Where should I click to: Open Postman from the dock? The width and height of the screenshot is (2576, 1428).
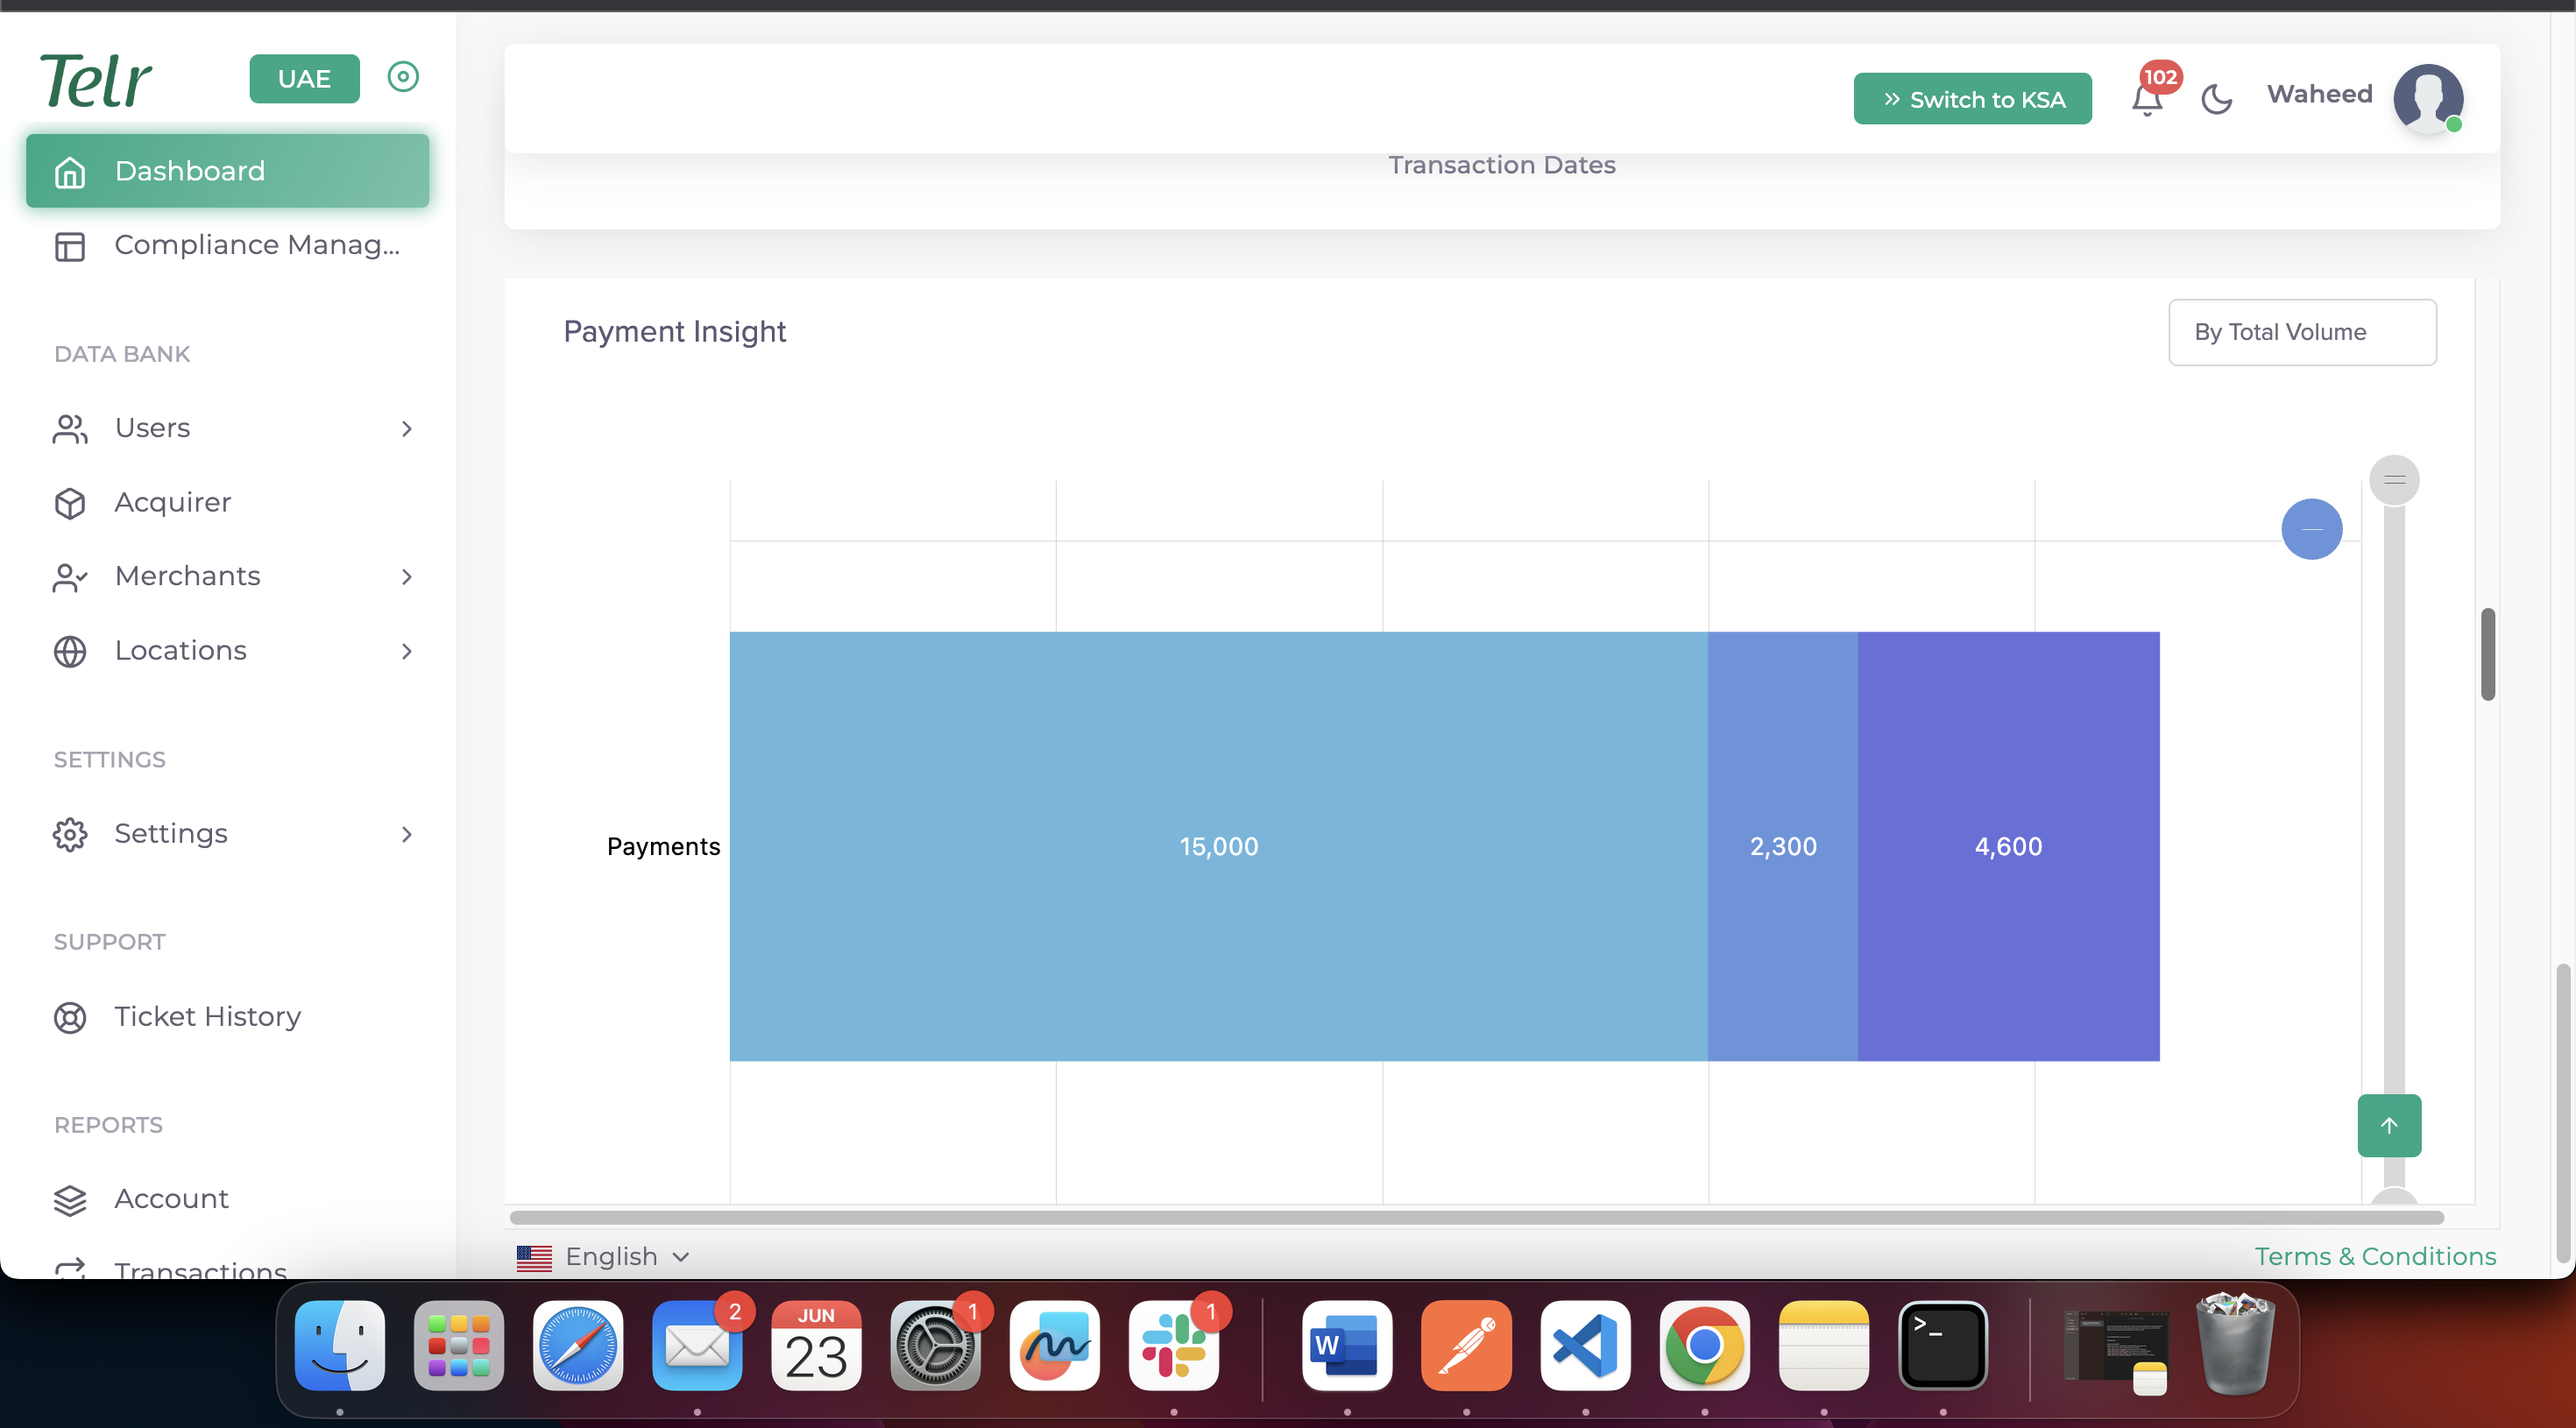point(1466,1345)
